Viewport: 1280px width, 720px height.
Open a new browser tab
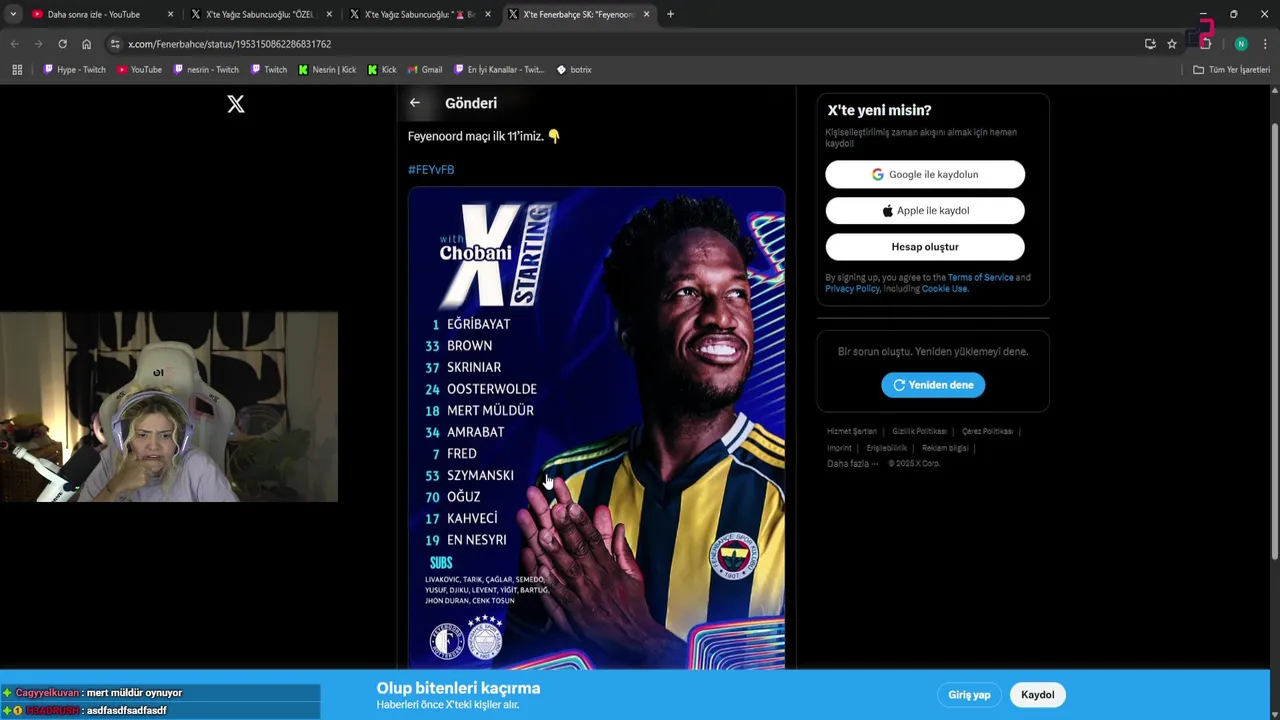pyautogui.click(x=670, y=14)
